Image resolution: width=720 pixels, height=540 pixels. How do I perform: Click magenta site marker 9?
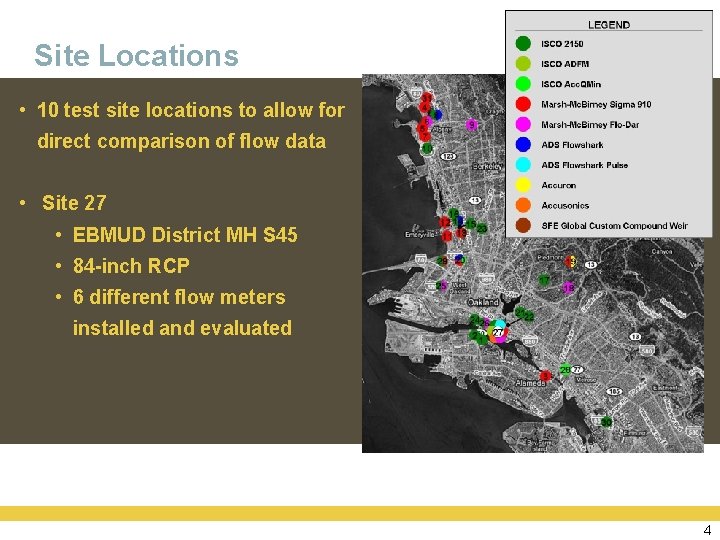coord(472,124)
